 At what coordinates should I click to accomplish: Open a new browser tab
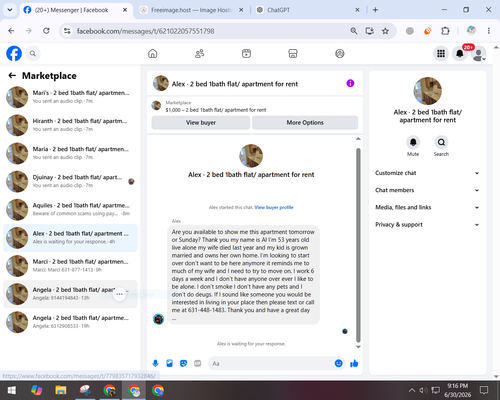click(x=375, y=10)
